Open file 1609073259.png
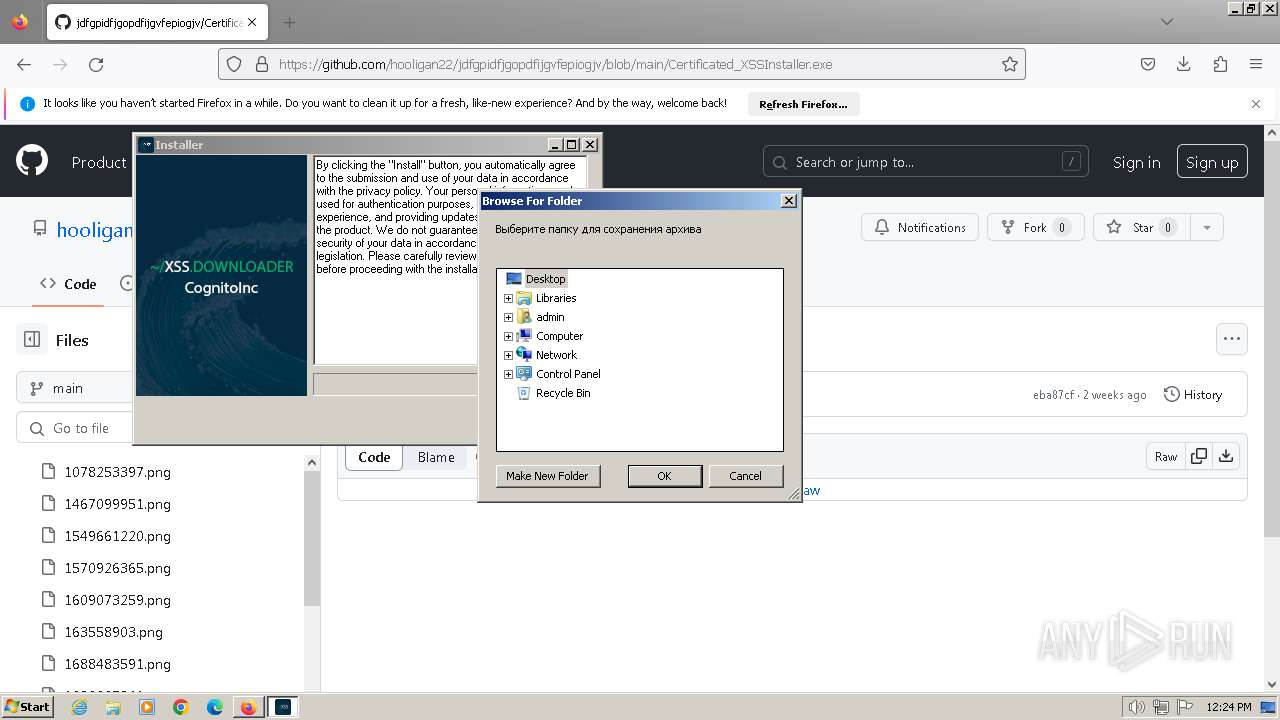The image size is (1280, 720). [x=117, y=600]
